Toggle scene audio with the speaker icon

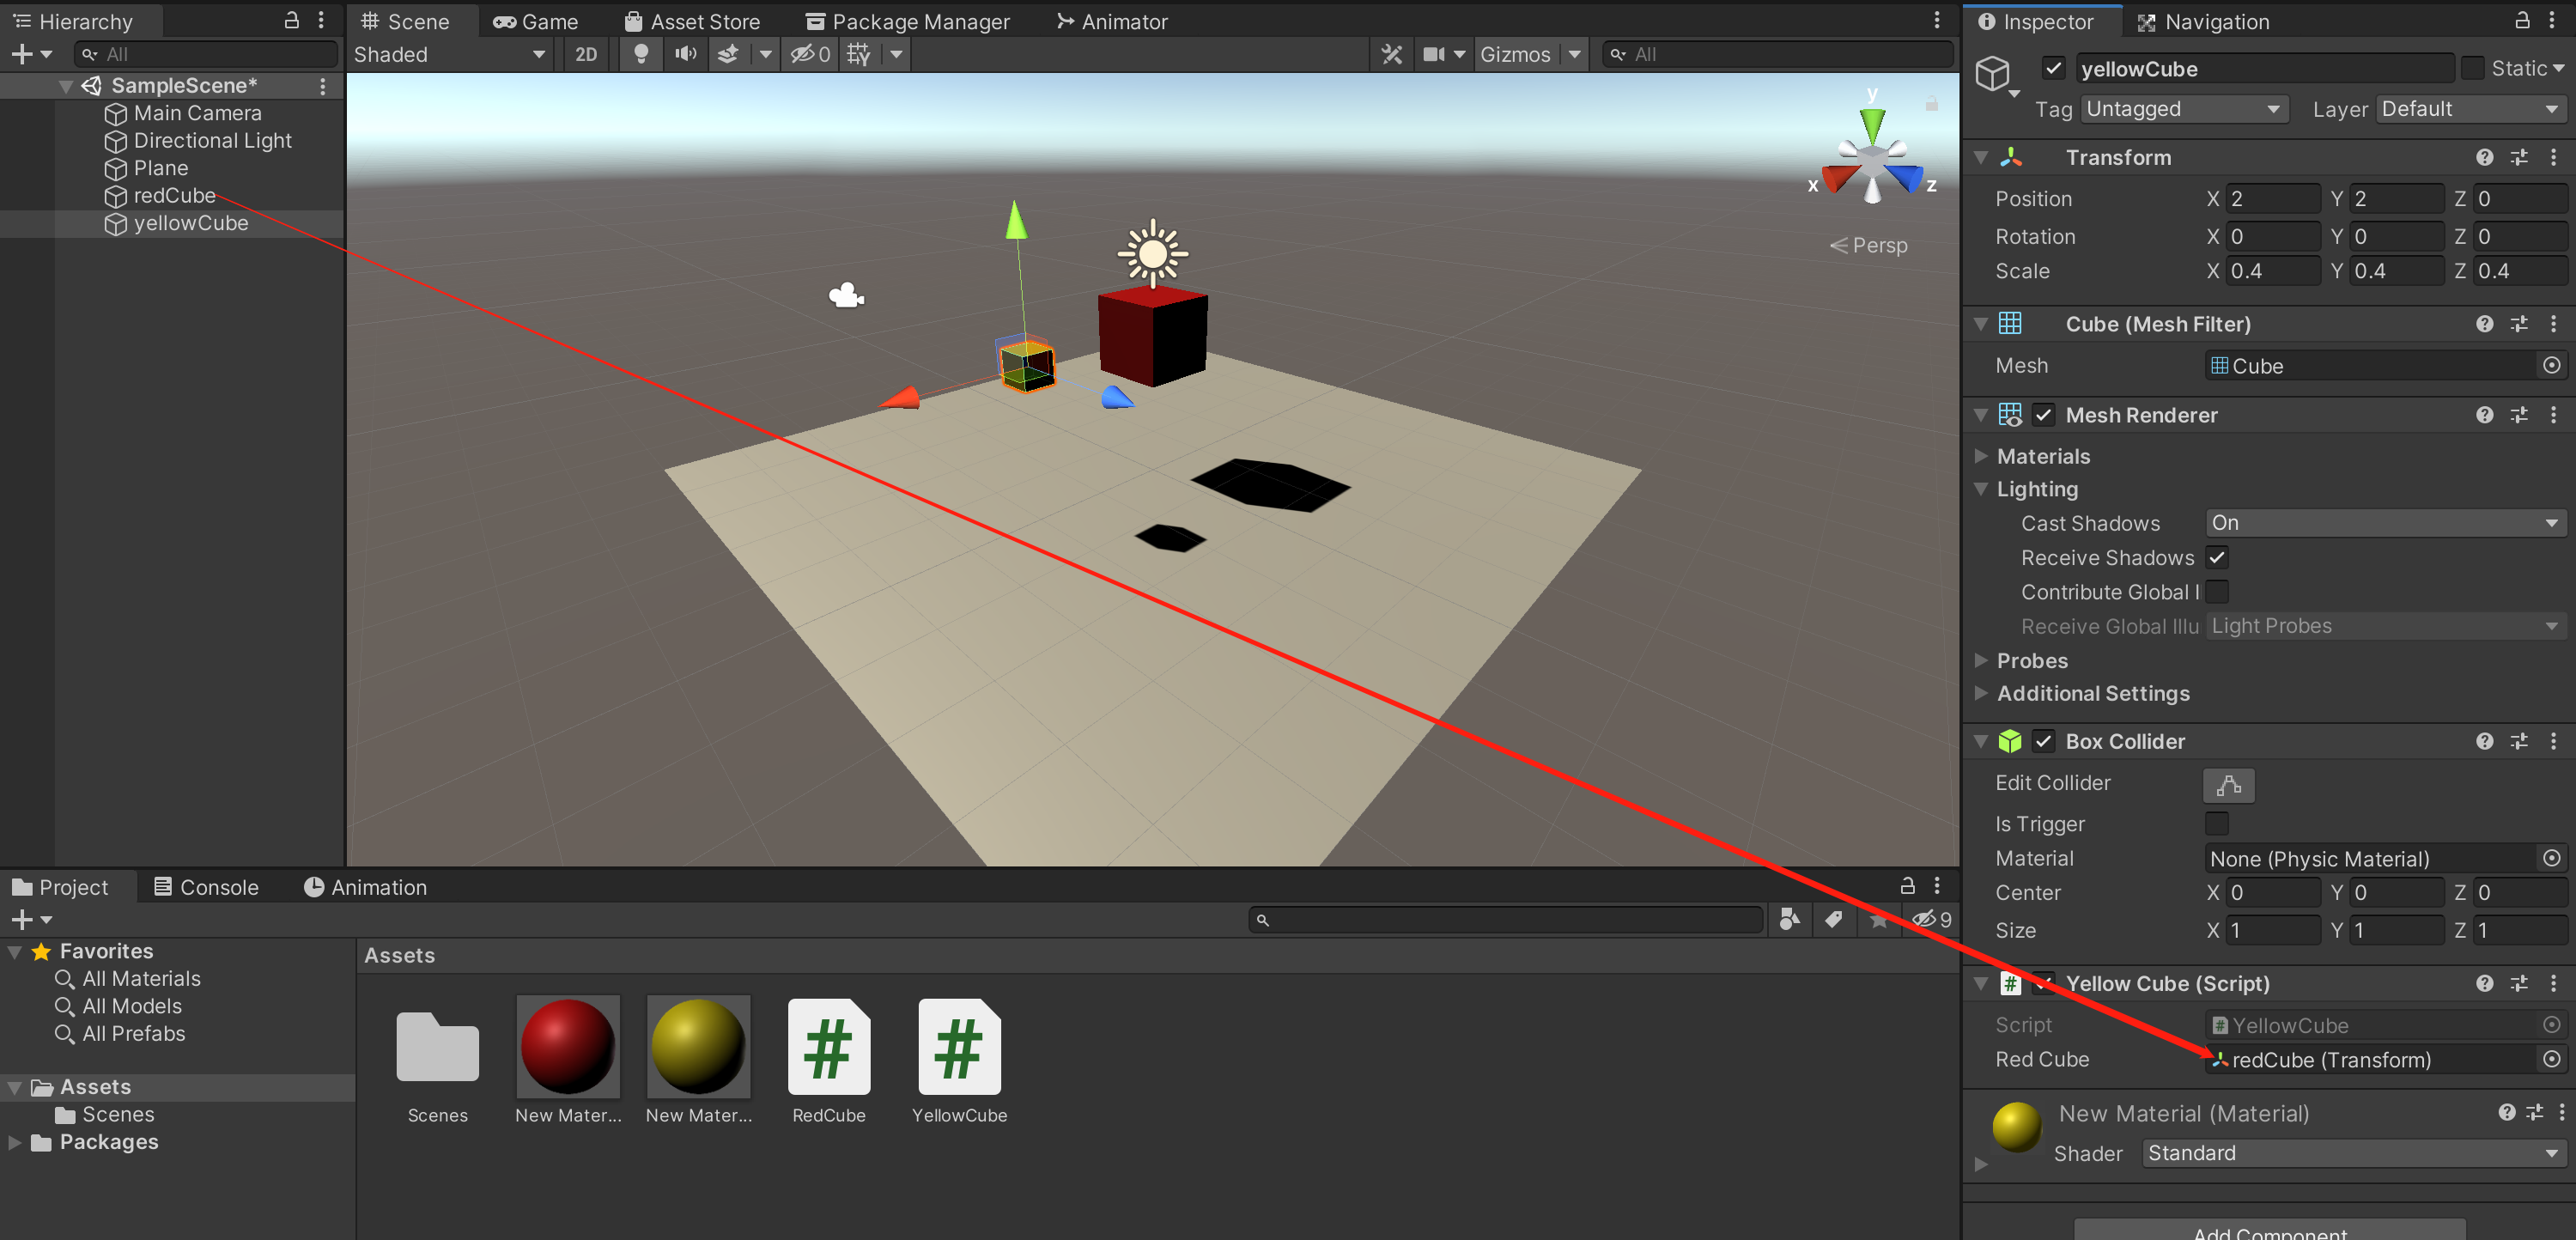pos(686,54)
